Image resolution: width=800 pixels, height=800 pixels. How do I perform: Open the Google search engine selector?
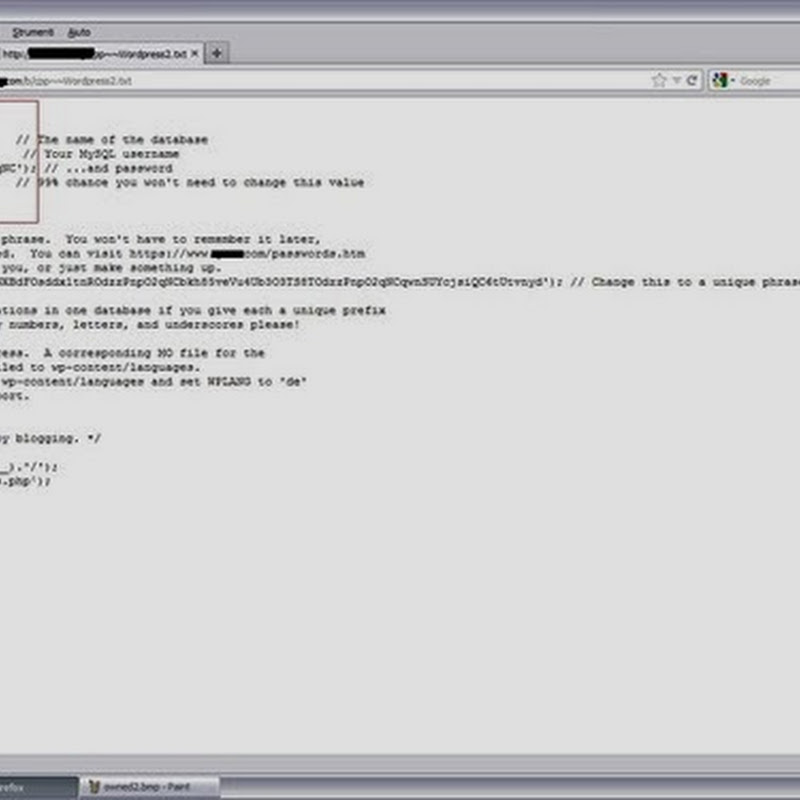[x=722, y=80]
